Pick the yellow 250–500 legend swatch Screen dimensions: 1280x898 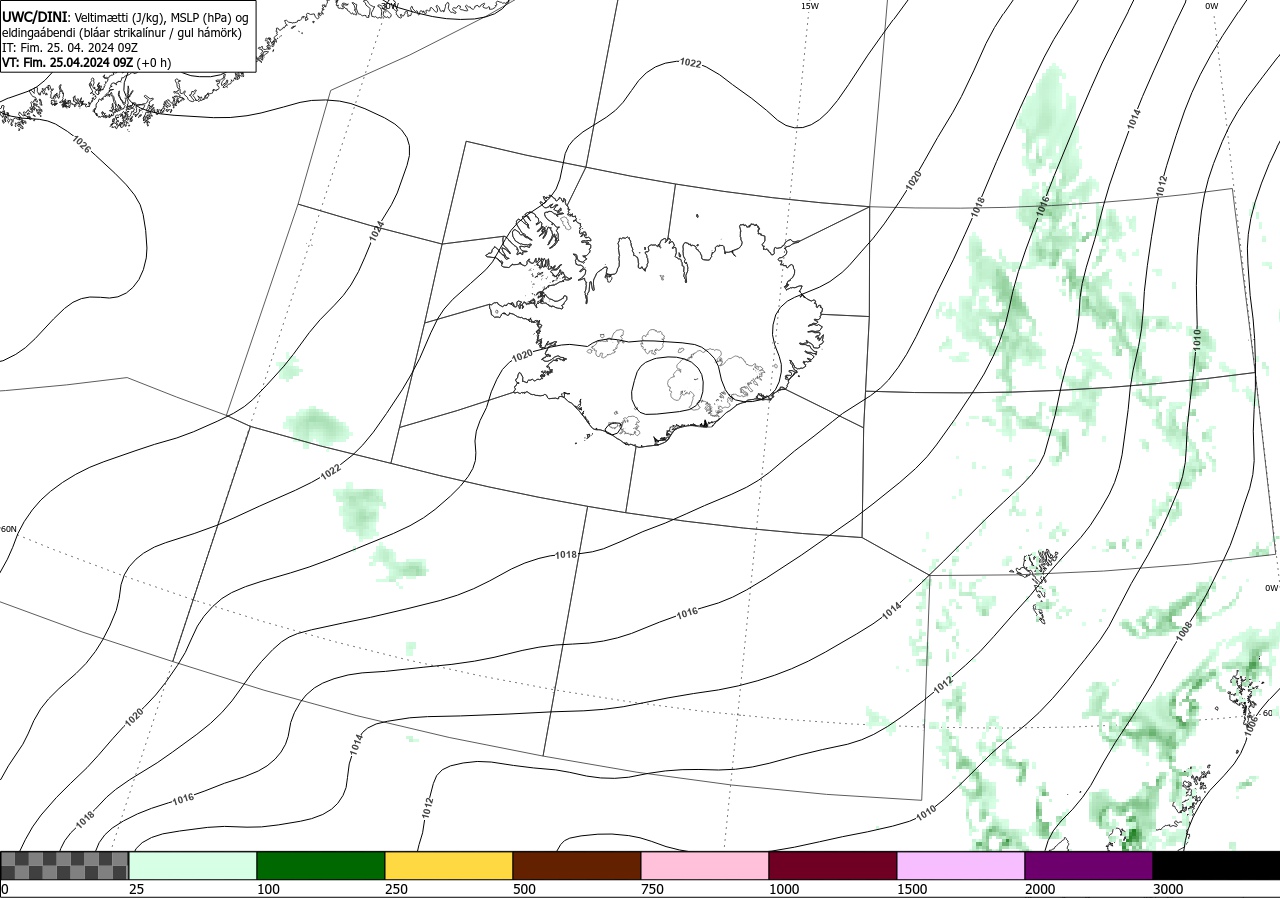449,865
